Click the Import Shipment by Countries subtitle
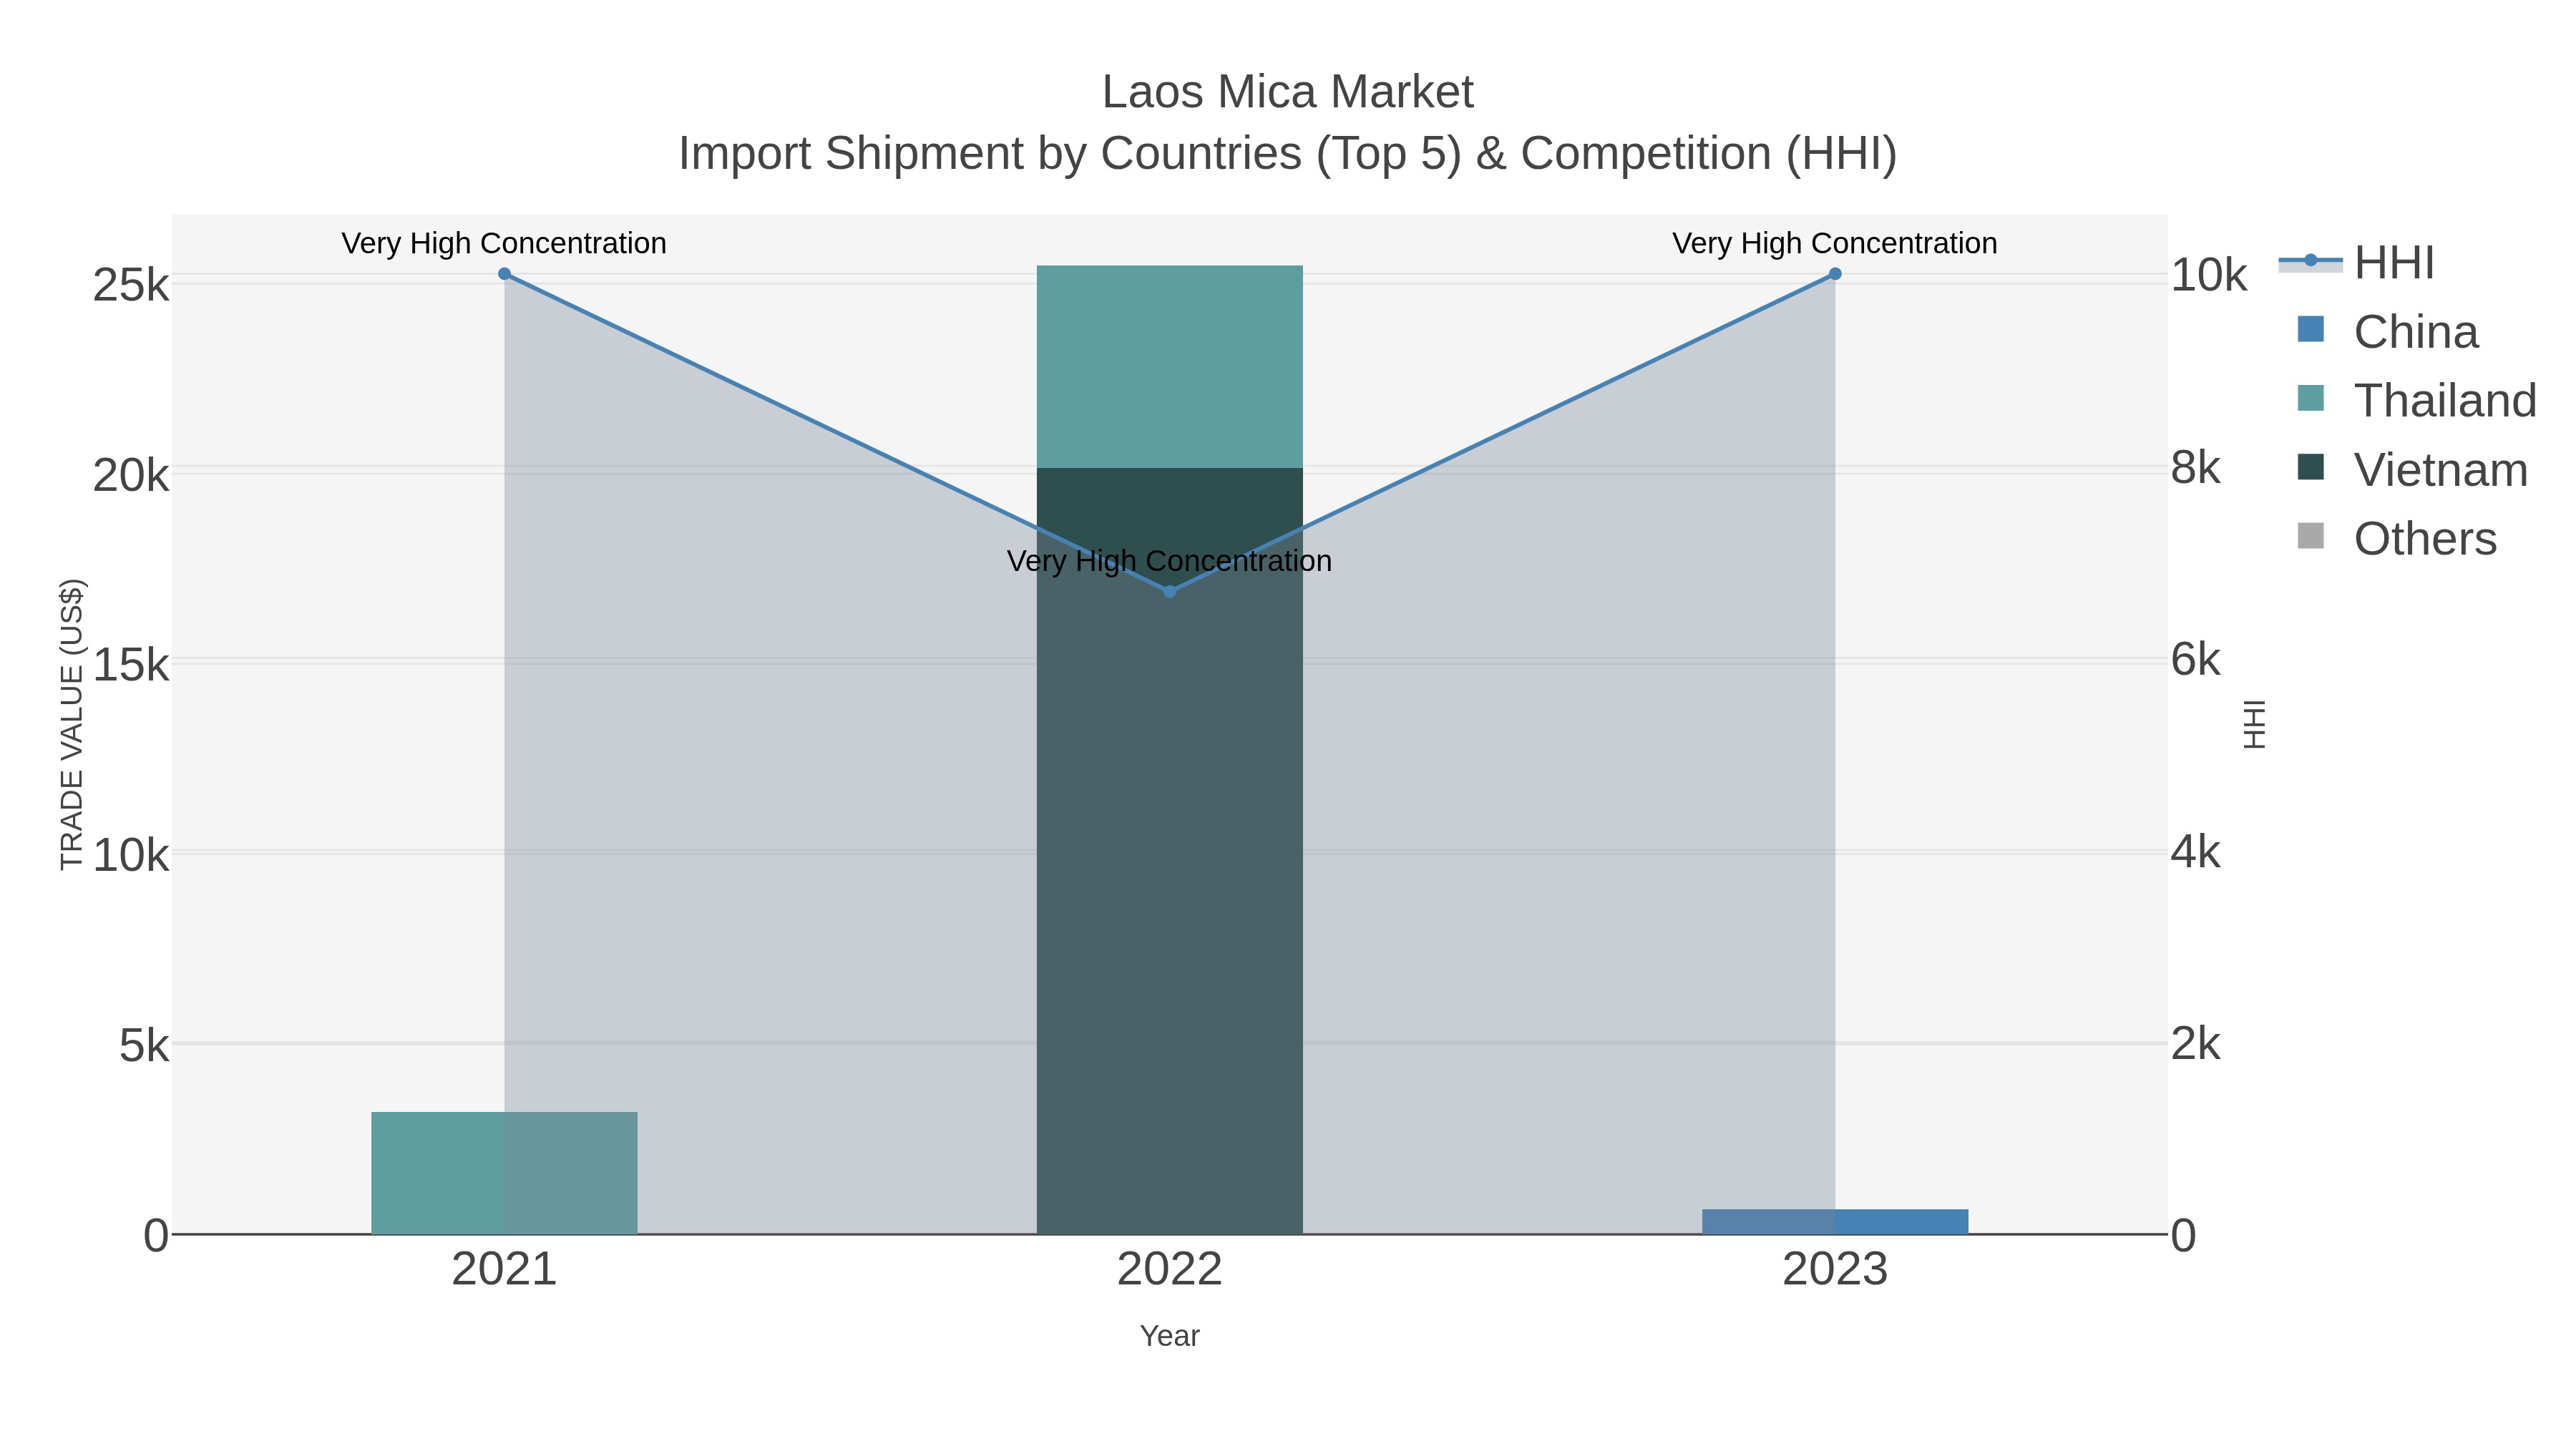Screen dimensions: 2576x1449 pyautogui.click(x=1288, y=154)
